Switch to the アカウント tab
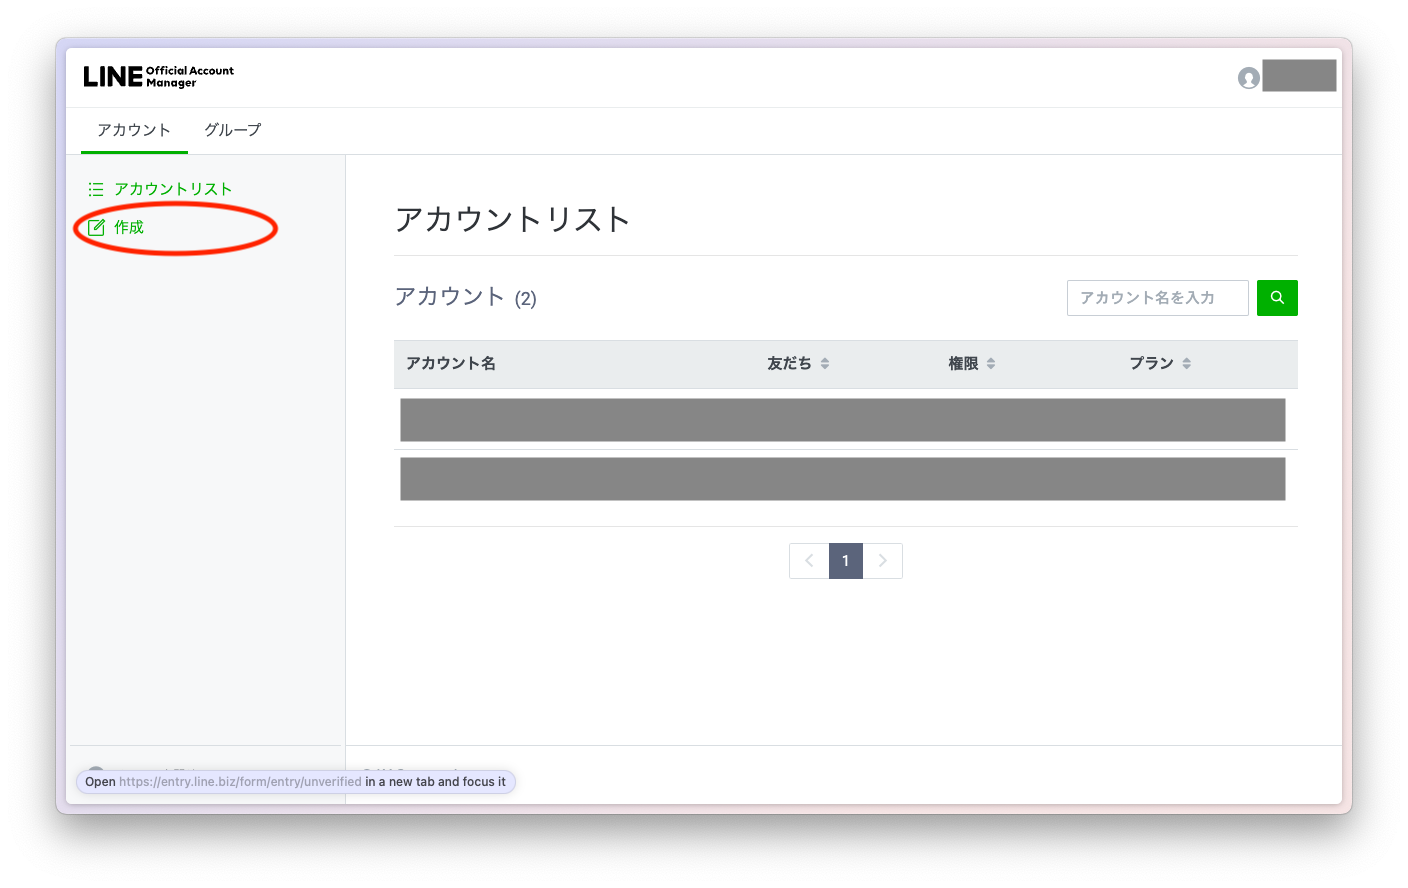This screenshot has height=888, width=1408. tap(134, 130)
